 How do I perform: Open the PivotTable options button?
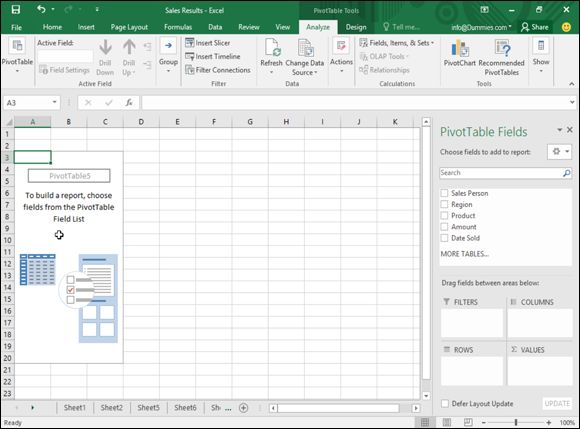[x=17, y=55]
